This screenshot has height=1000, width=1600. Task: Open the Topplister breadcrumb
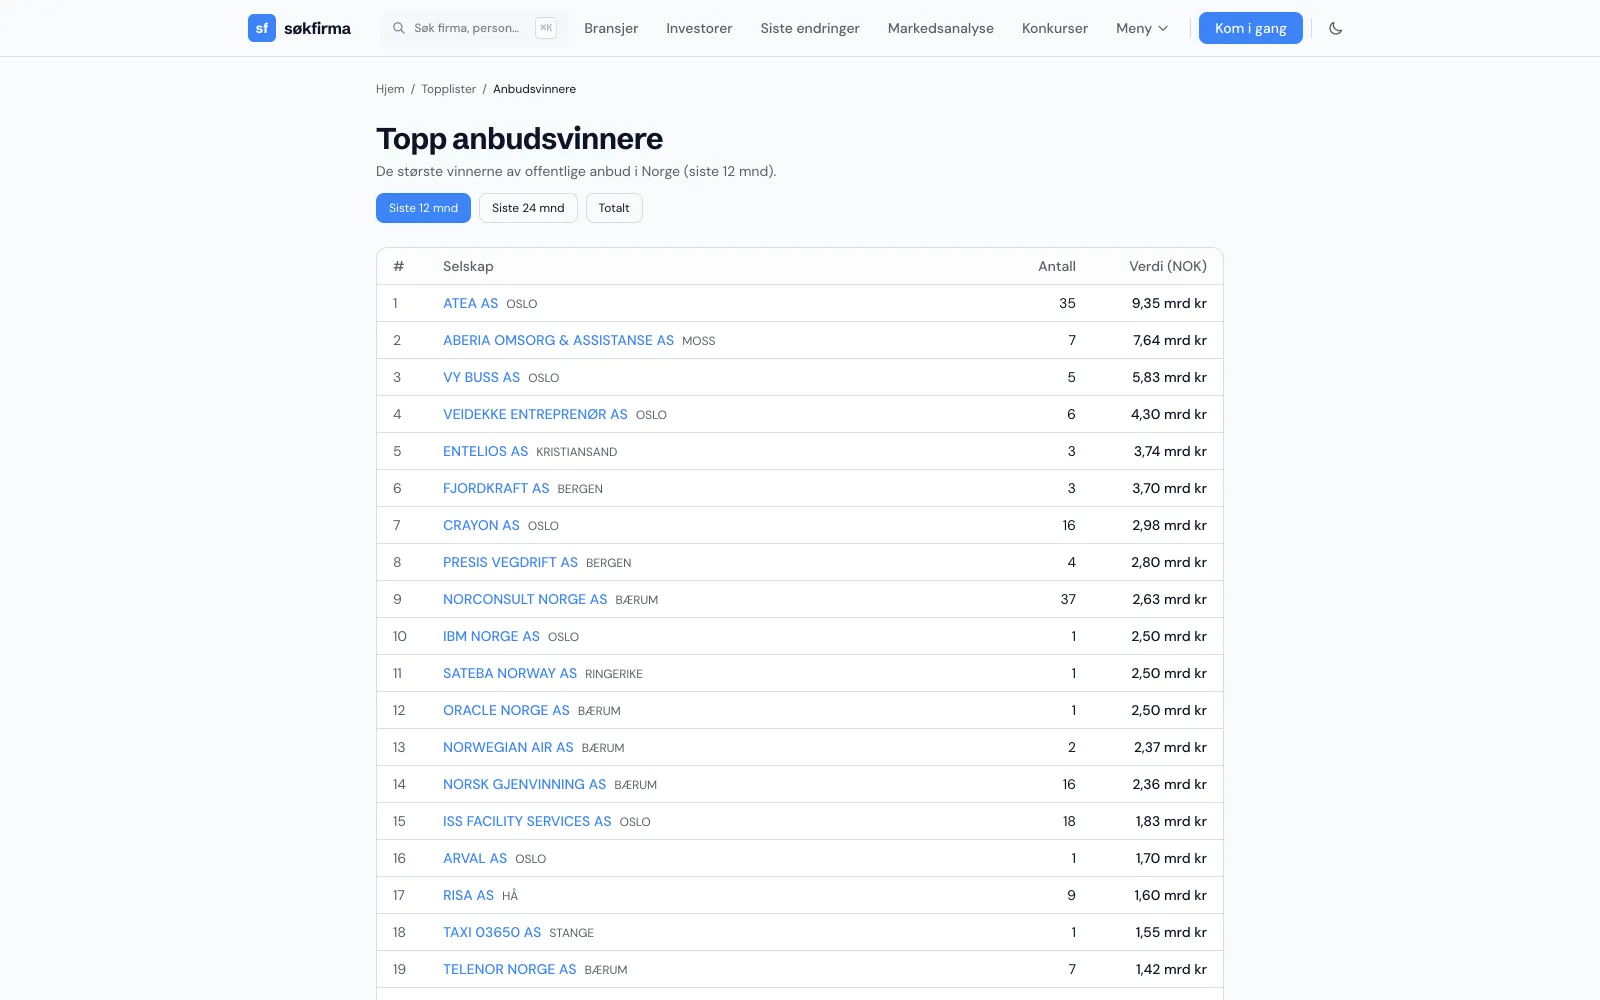pyautogui.click(x=449, y=89)
